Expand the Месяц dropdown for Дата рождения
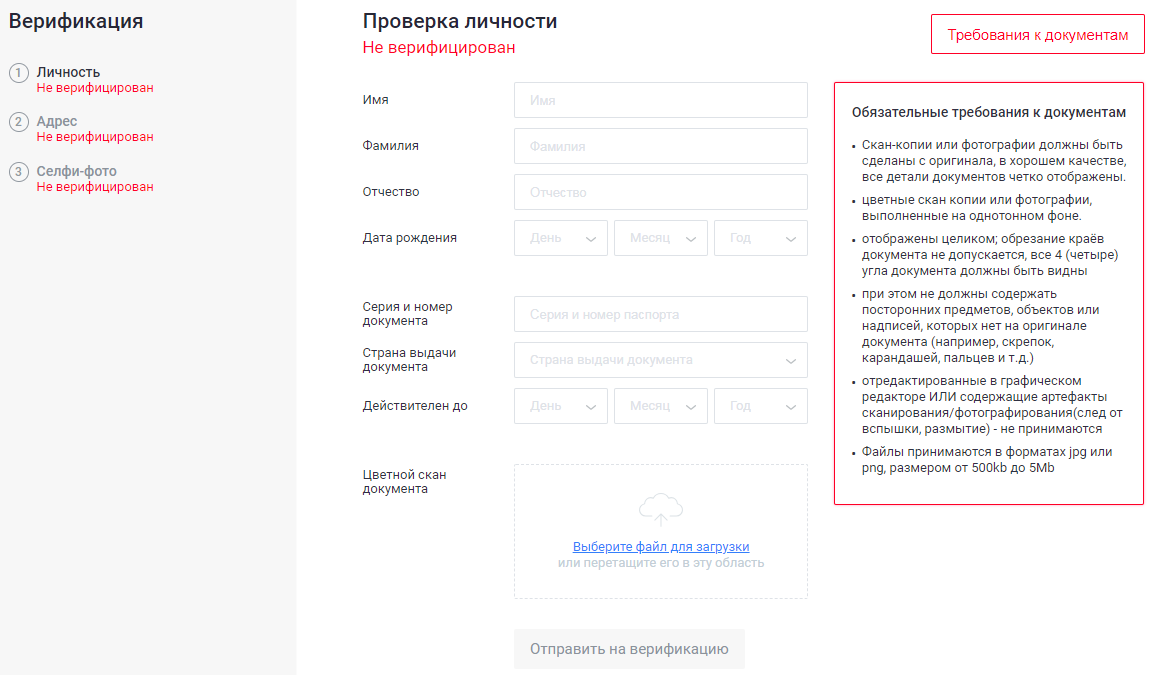The image size is (1150, 675). tap(661, 238)
